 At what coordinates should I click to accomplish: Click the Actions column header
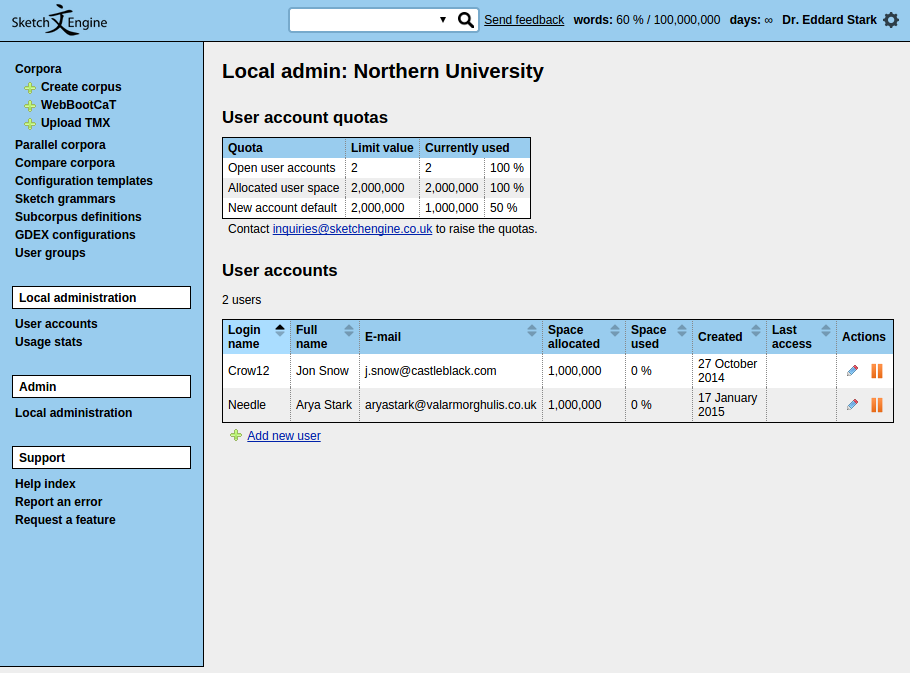[864, 336]
